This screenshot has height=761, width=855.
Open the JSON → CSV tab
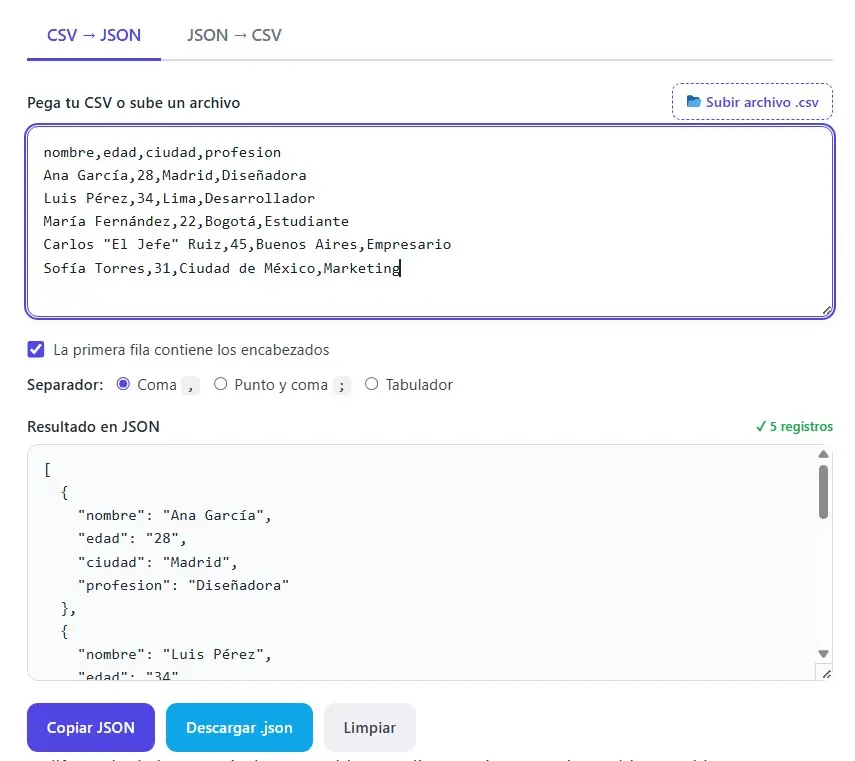coord(234,35)
